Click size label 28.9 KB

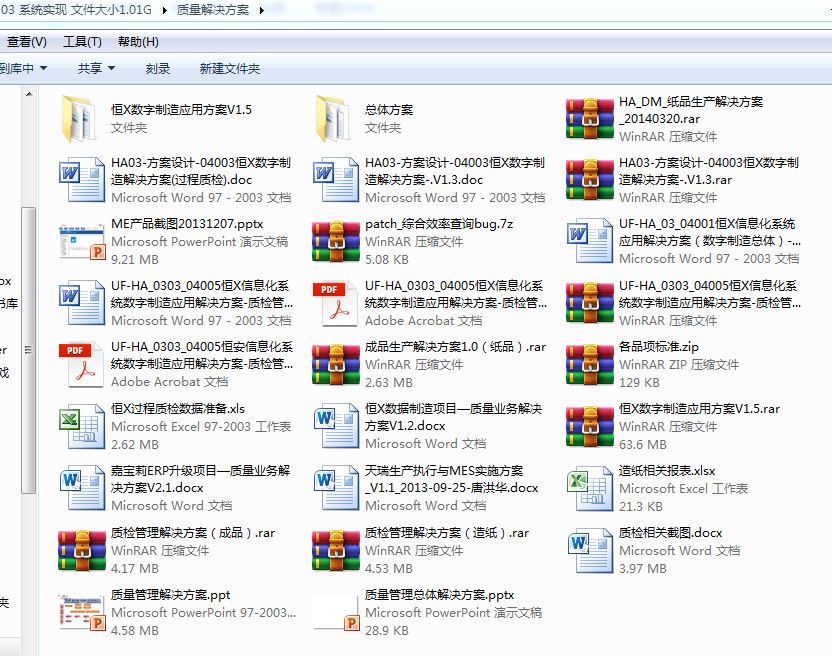click(x=386, y=631)
